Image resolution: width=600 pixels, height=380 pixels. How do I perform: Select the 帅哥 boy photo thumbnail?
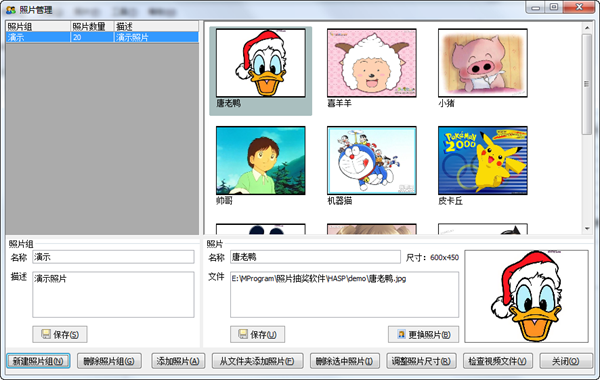(x=261, y=161)
